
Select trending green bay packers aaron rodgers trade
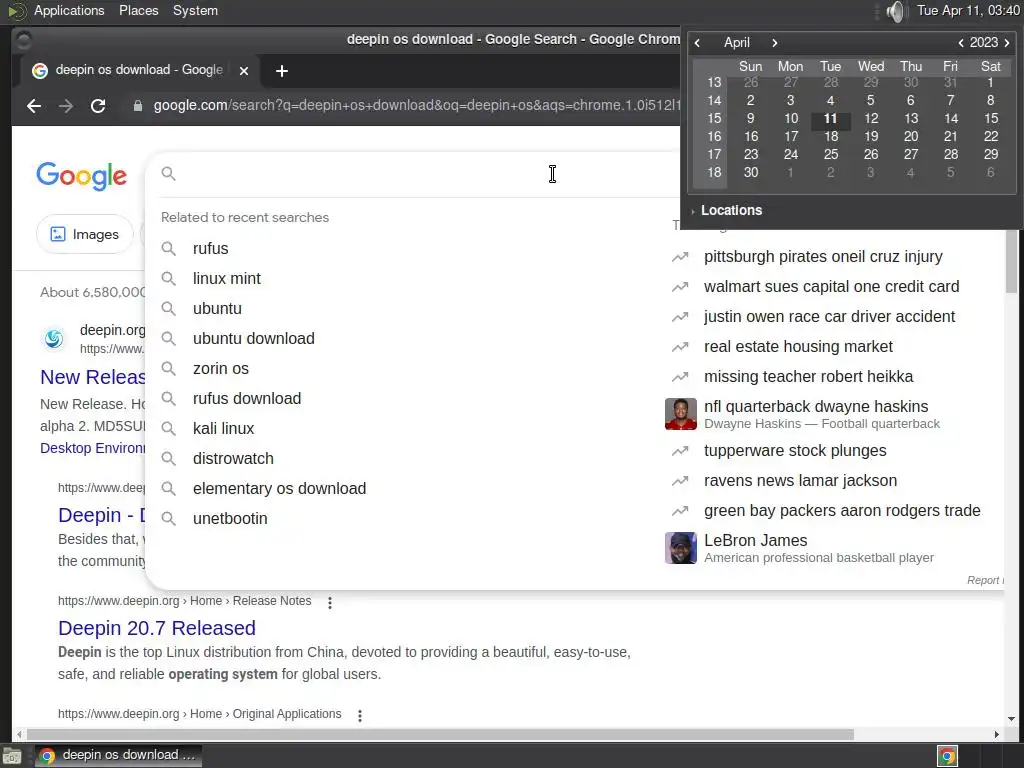tap(842, 511)
